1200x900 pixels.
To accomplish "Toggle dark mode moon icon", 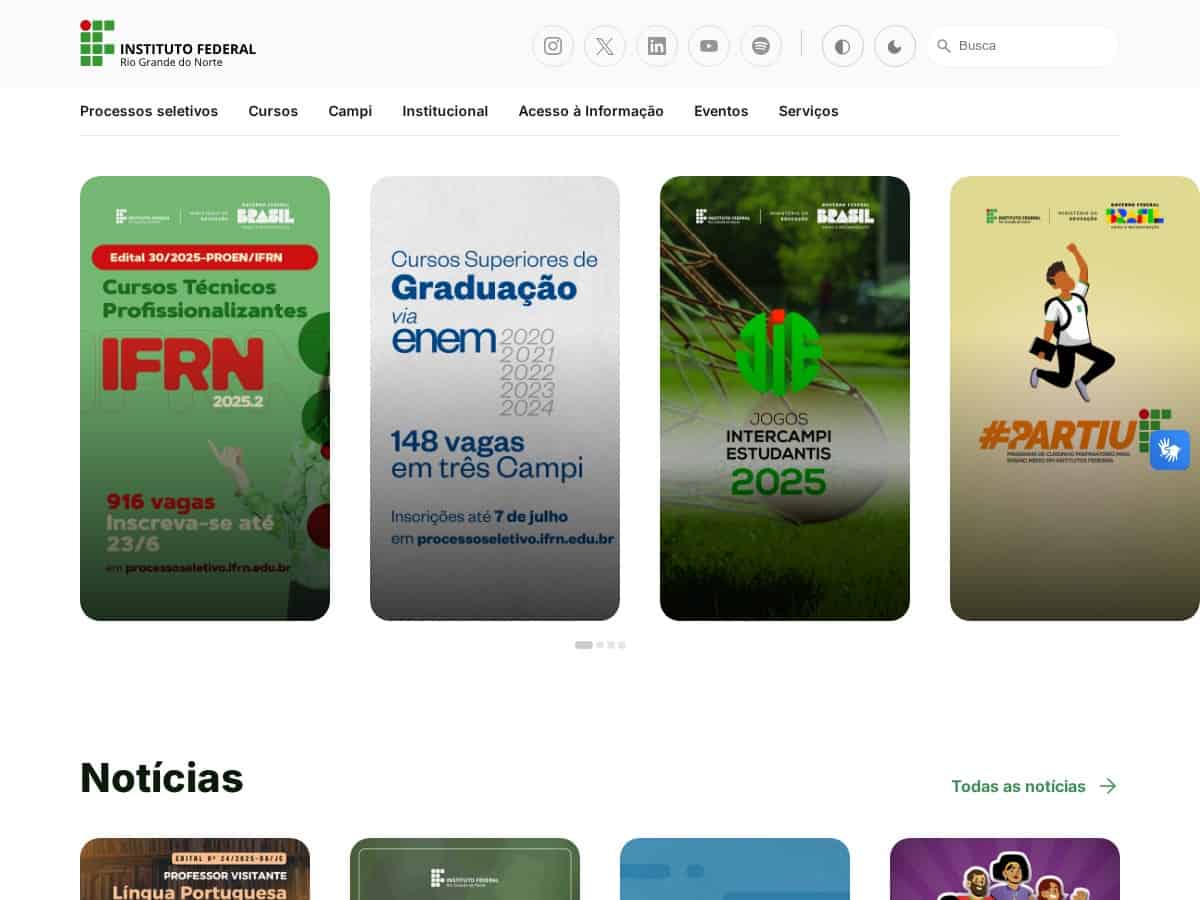I will pos(895,46).
